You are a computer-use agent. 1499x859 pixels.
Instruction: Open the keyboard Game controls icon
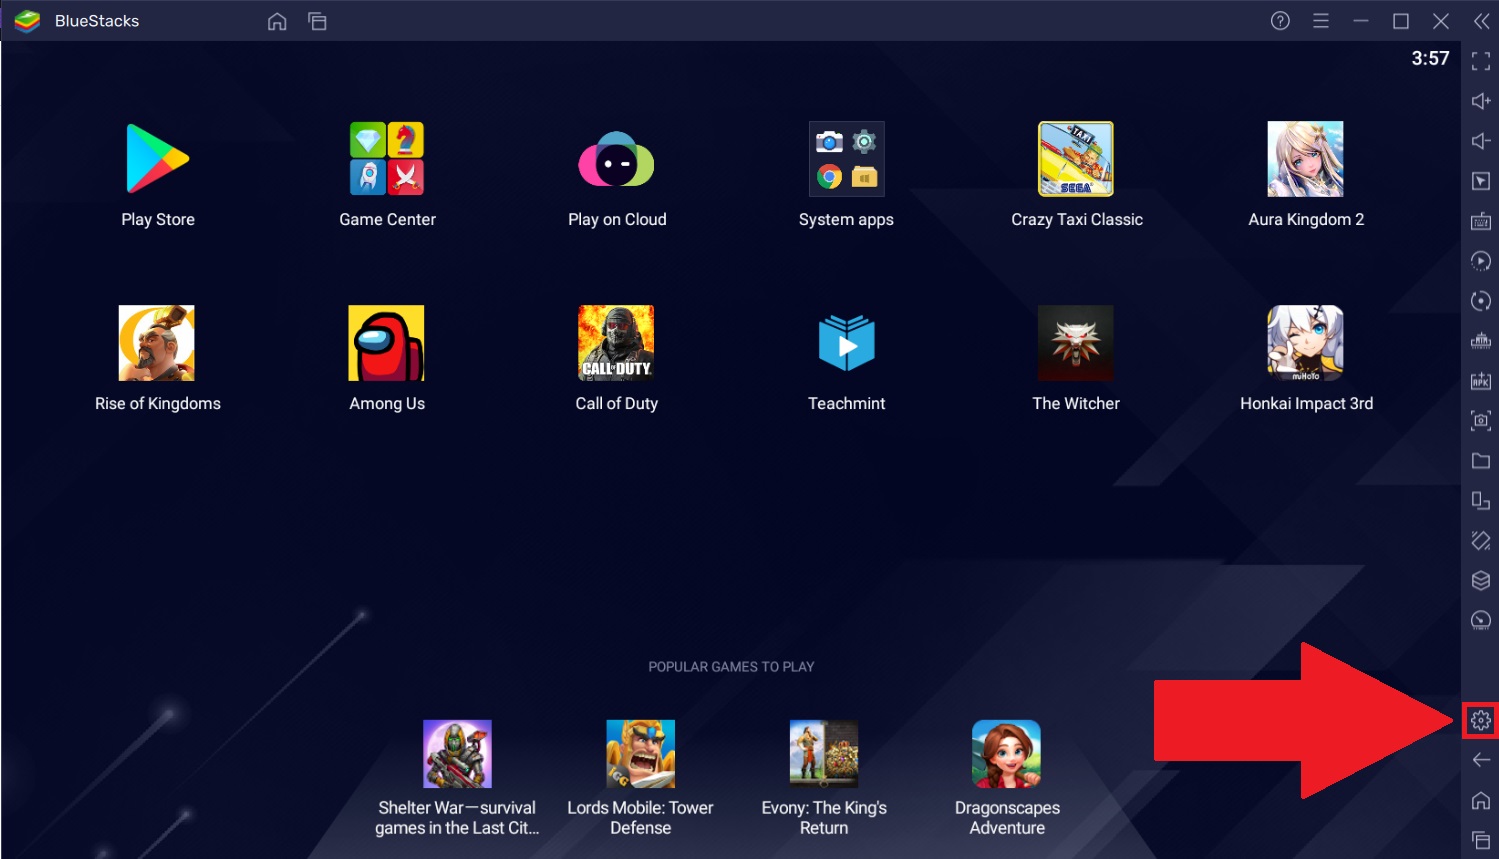tap(1481, 221)
